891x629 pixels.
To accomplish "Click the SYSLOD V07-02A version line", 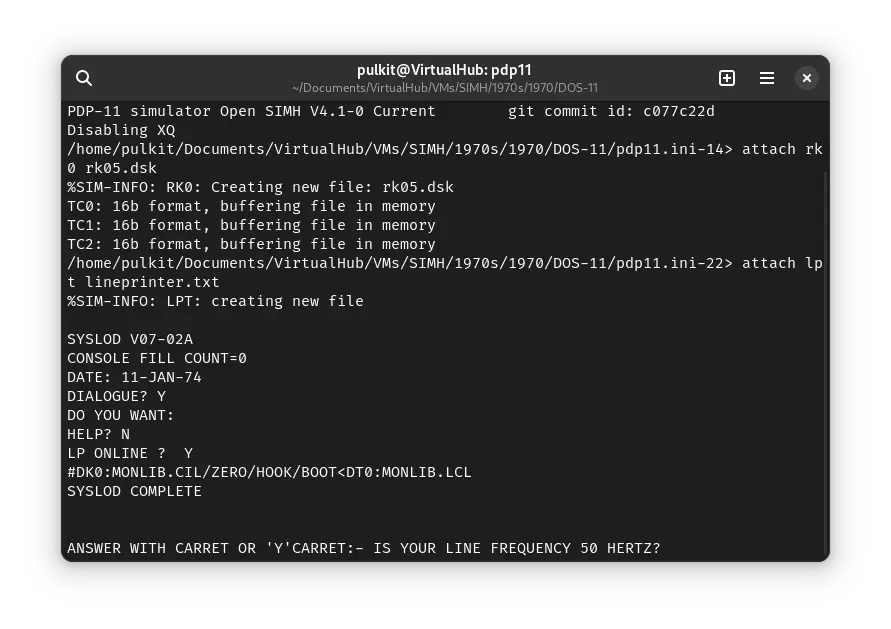I will (130, 339).
